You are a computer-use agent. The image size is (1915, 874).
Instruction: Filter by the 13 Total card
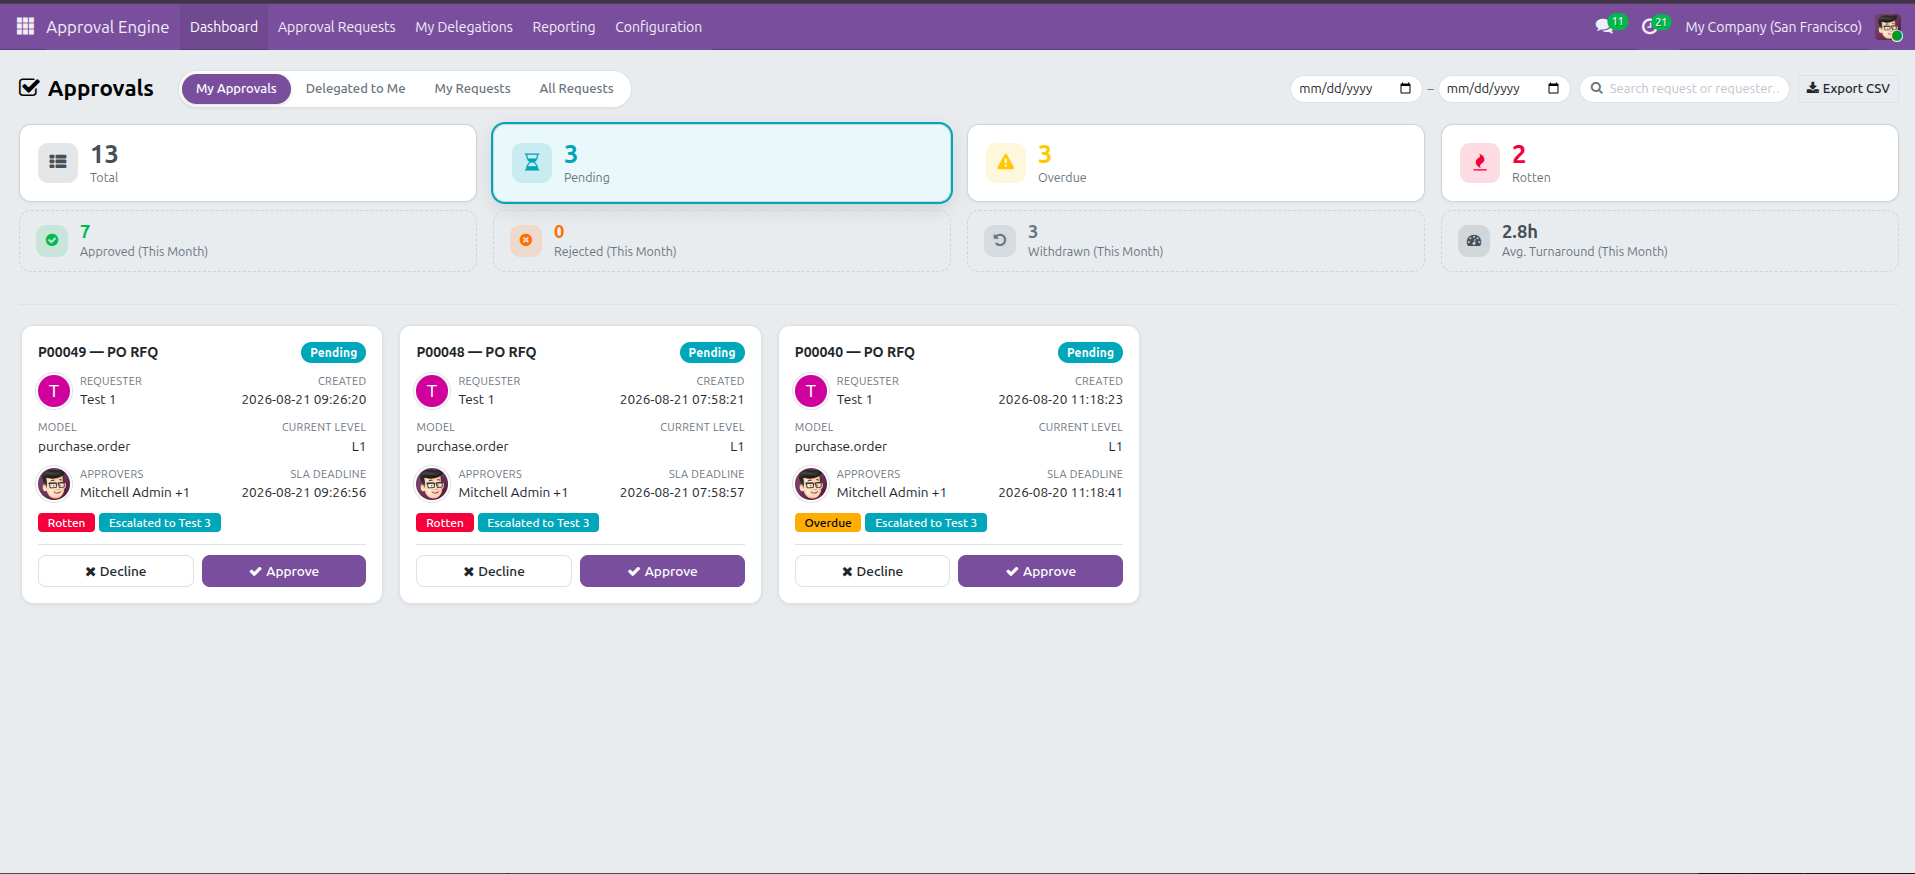(x=248, y=163)
